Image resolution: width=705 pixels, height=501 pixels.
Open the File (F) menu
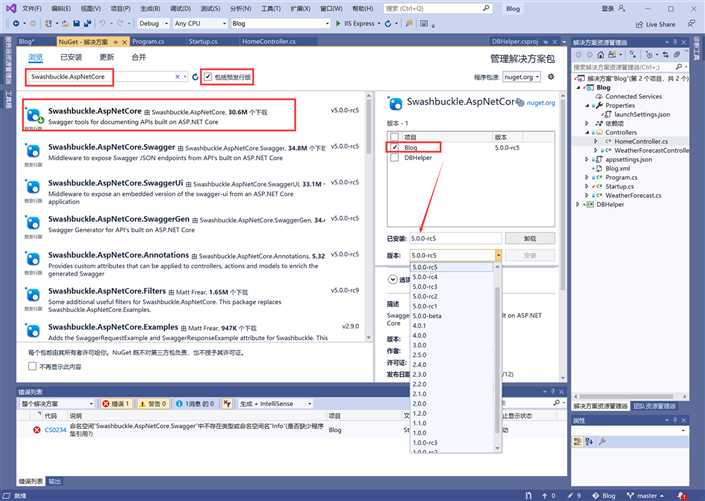(x=31, y=8)
